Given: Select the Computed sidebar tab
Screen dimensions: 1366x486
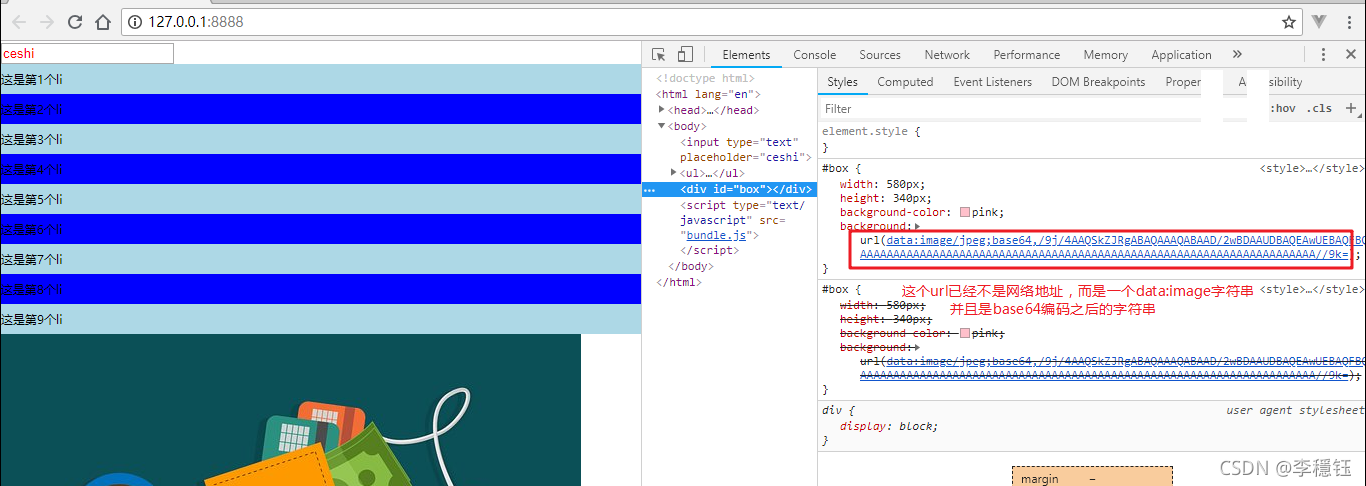Looking at the screenshot, I should (905, 82).
